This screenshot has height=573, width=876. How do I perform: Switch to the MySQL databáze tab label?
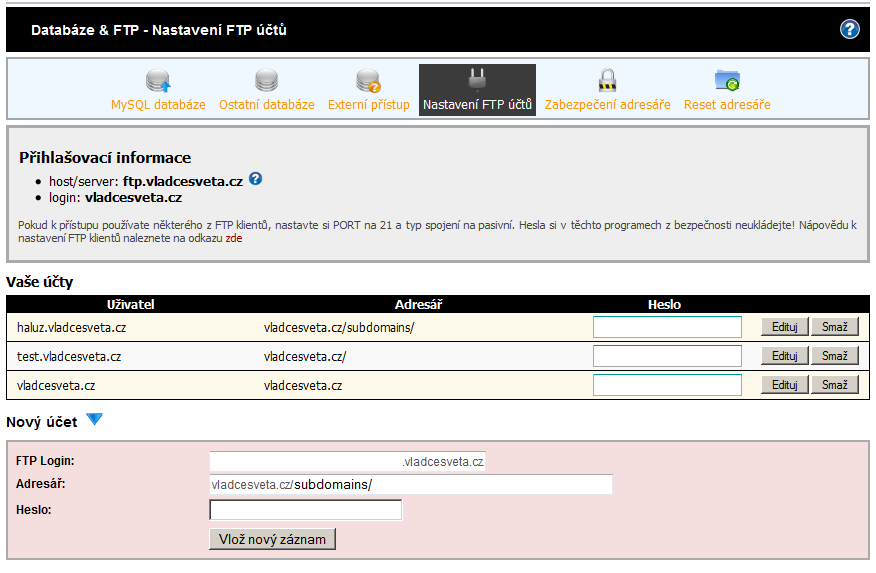158,105
